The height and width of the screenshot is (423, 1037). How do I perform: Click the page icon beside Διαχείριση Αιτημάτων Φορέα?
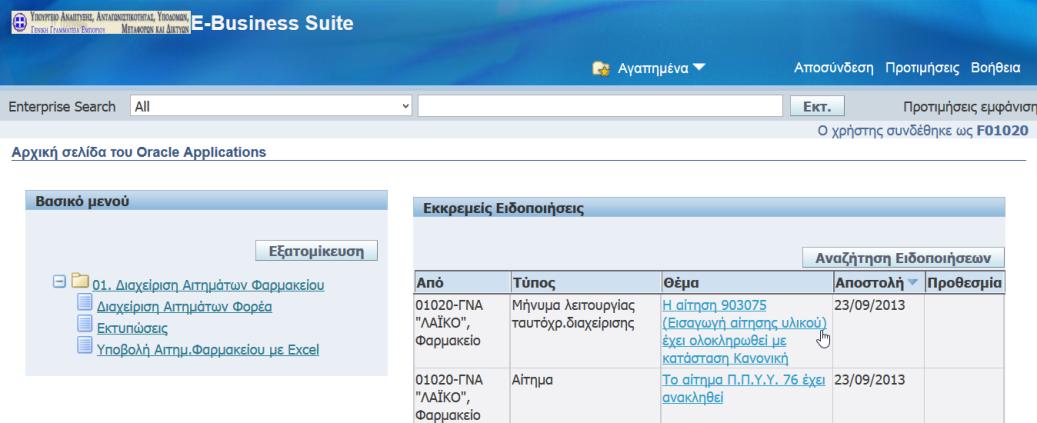pos(85,303)
